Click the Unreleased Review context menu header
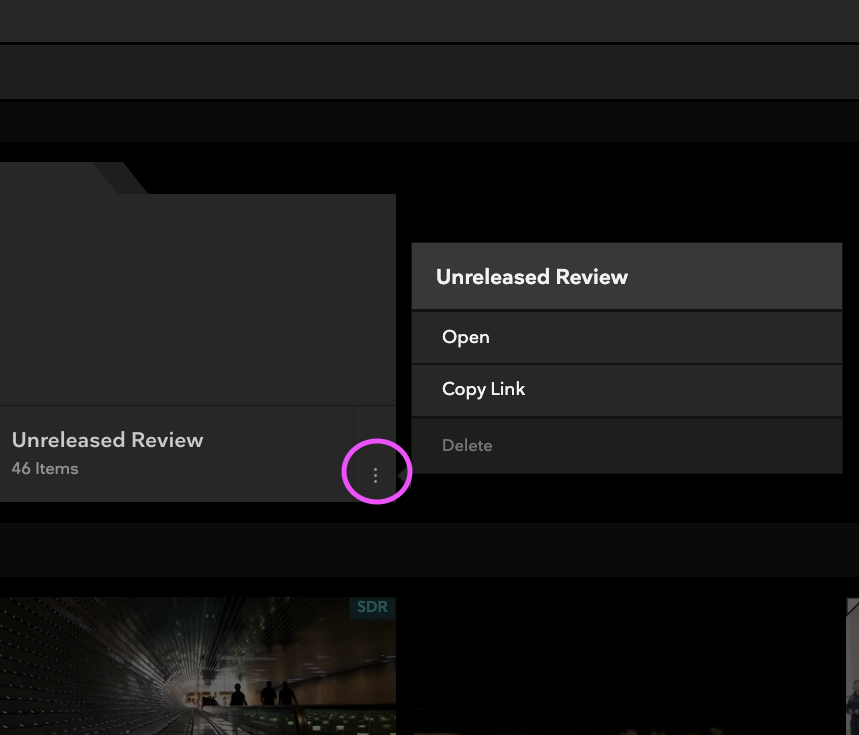The width and height of the screenshot is (859, 735). pyautogui.click(x=627, y=277)
